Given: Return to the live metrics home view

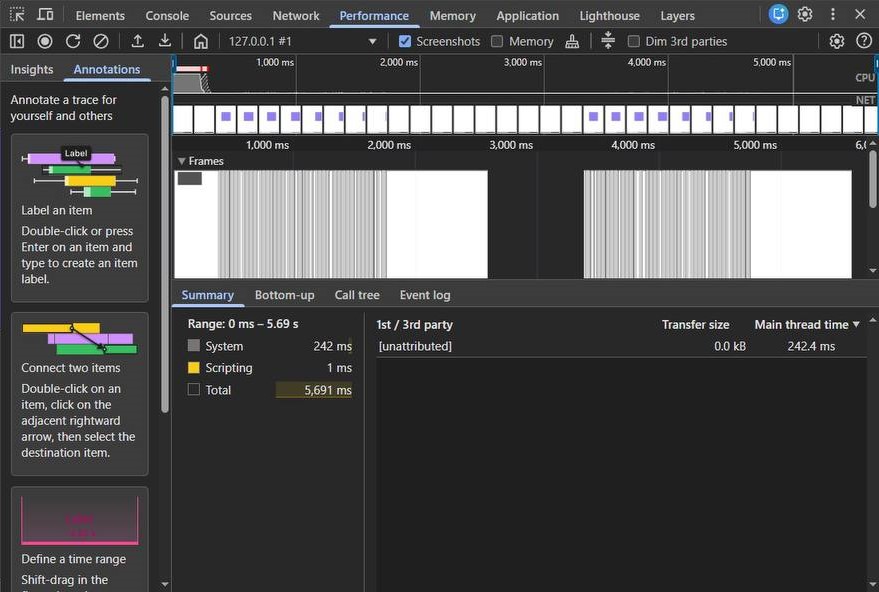Looking at the screenshot, I should point(202,41).
